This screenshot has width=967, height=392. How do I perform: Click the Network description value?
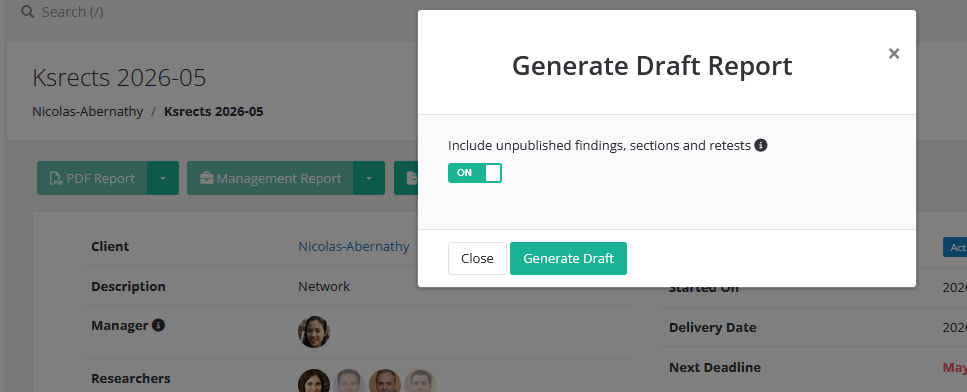point(324,287)
